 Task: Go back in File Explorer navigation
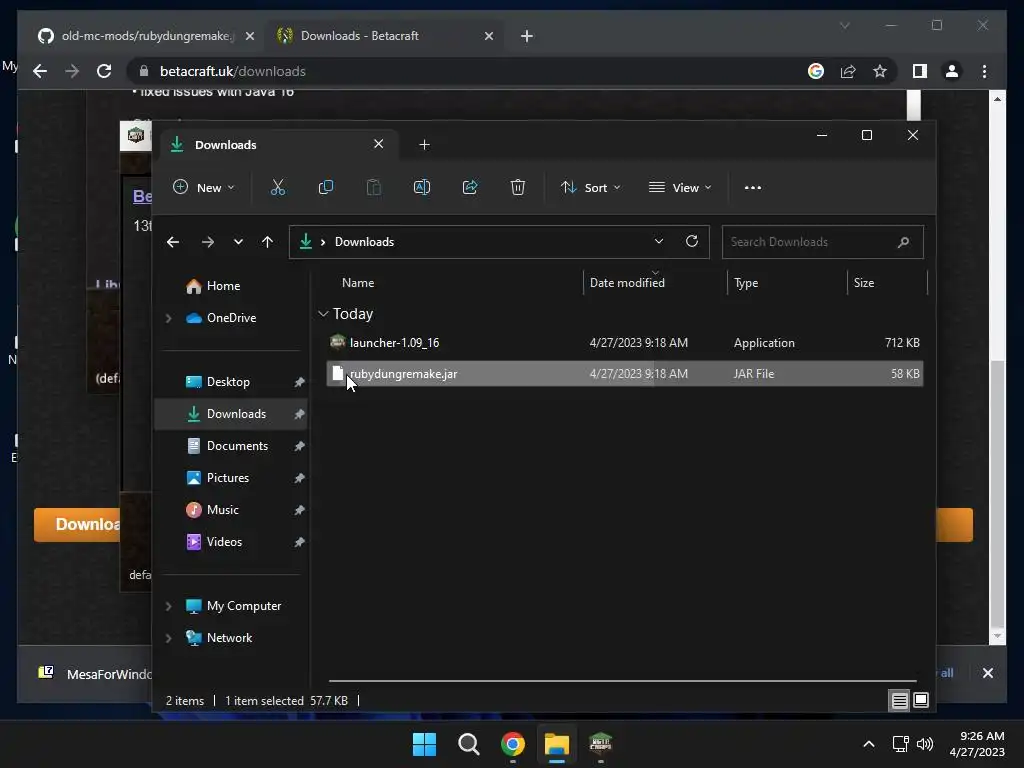[173, 242]
